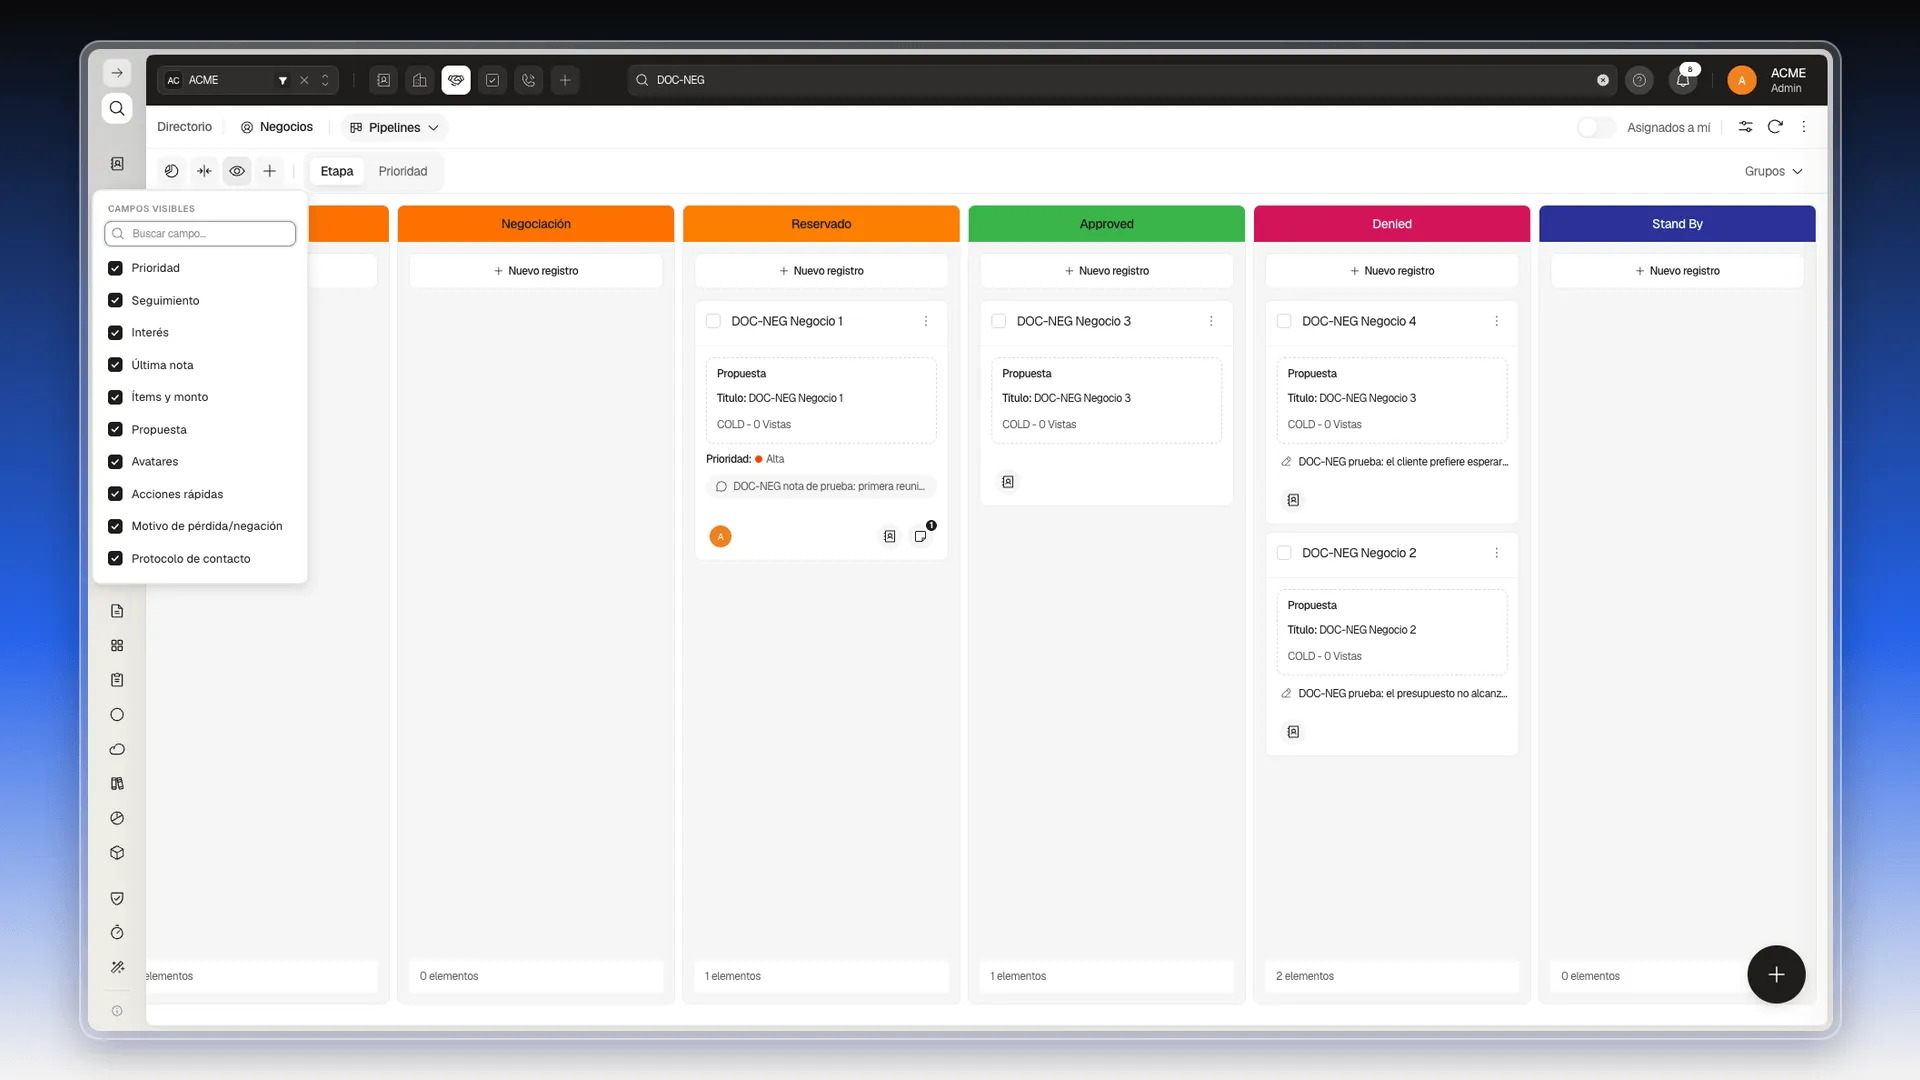
Task: Switch to the Etapa tab
Action: (x=337, y=171)
